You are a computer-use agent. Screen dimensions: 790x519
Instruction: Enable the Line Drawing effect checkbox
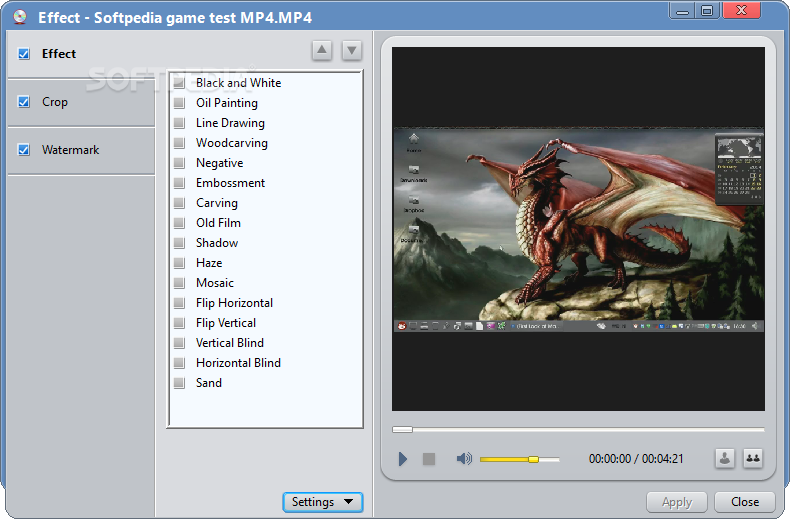pos(179,123)
